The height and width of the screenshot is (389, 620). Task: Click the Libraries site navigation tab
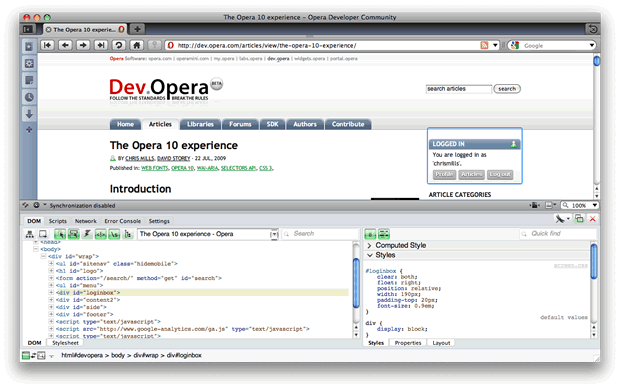click(200, 124)
